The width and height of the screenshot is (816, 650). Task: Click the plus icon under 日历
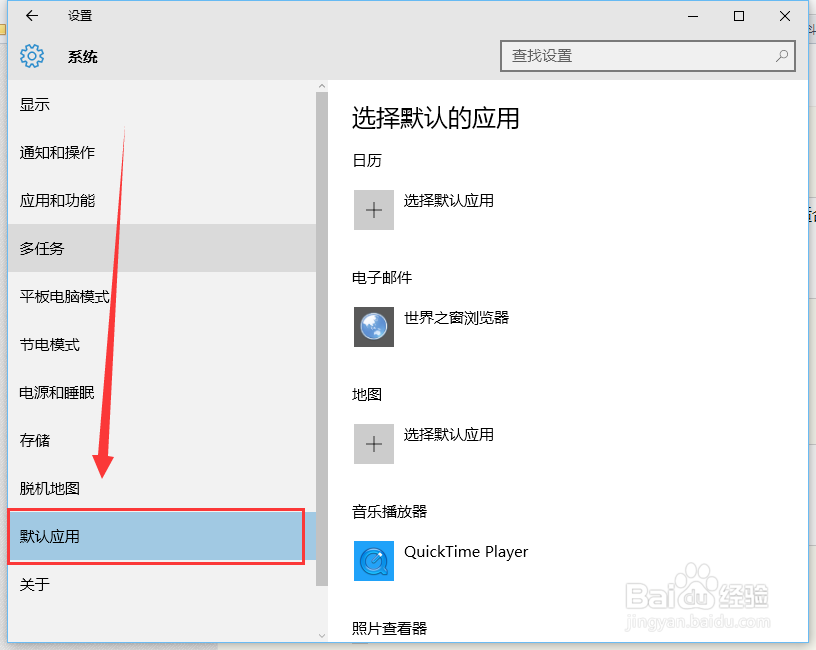pyautogui.click(x=374, y=210)
